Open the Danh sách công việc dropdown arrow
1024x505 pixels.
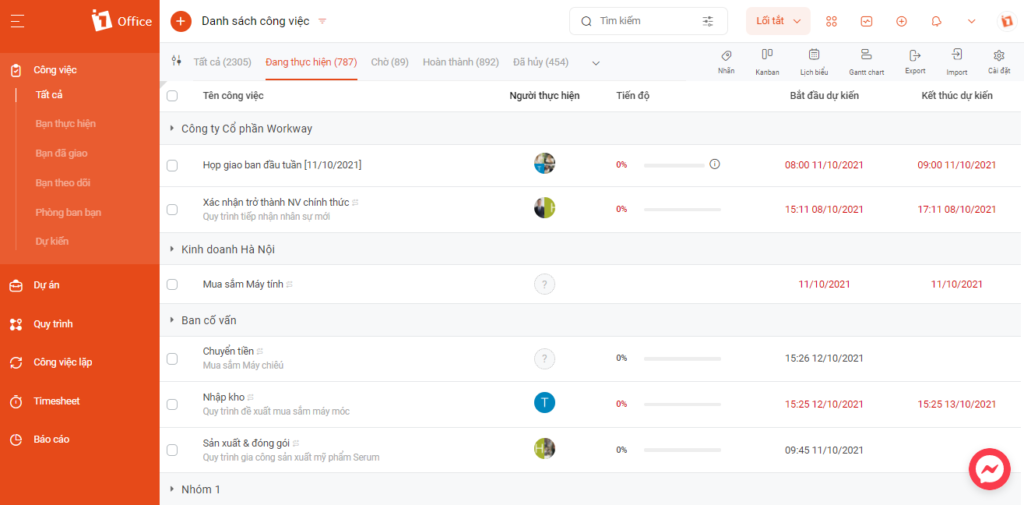[x=322, y=22]
